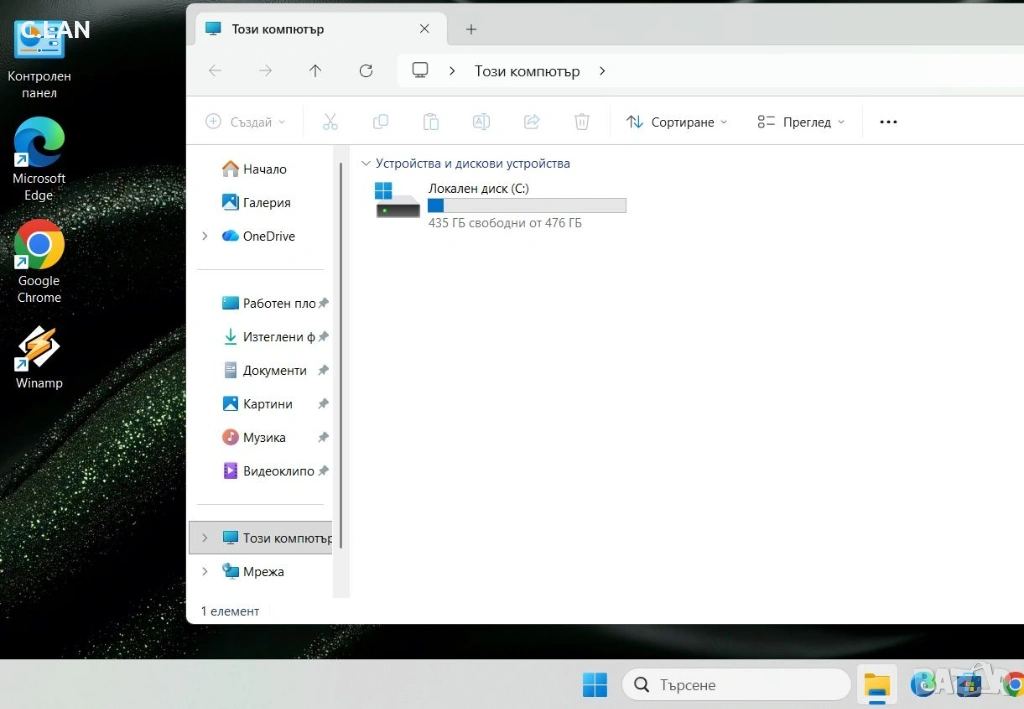The width and height of the screenshot is (1024, 709).
Task: Open the Създай new item button
Action: 245,122
